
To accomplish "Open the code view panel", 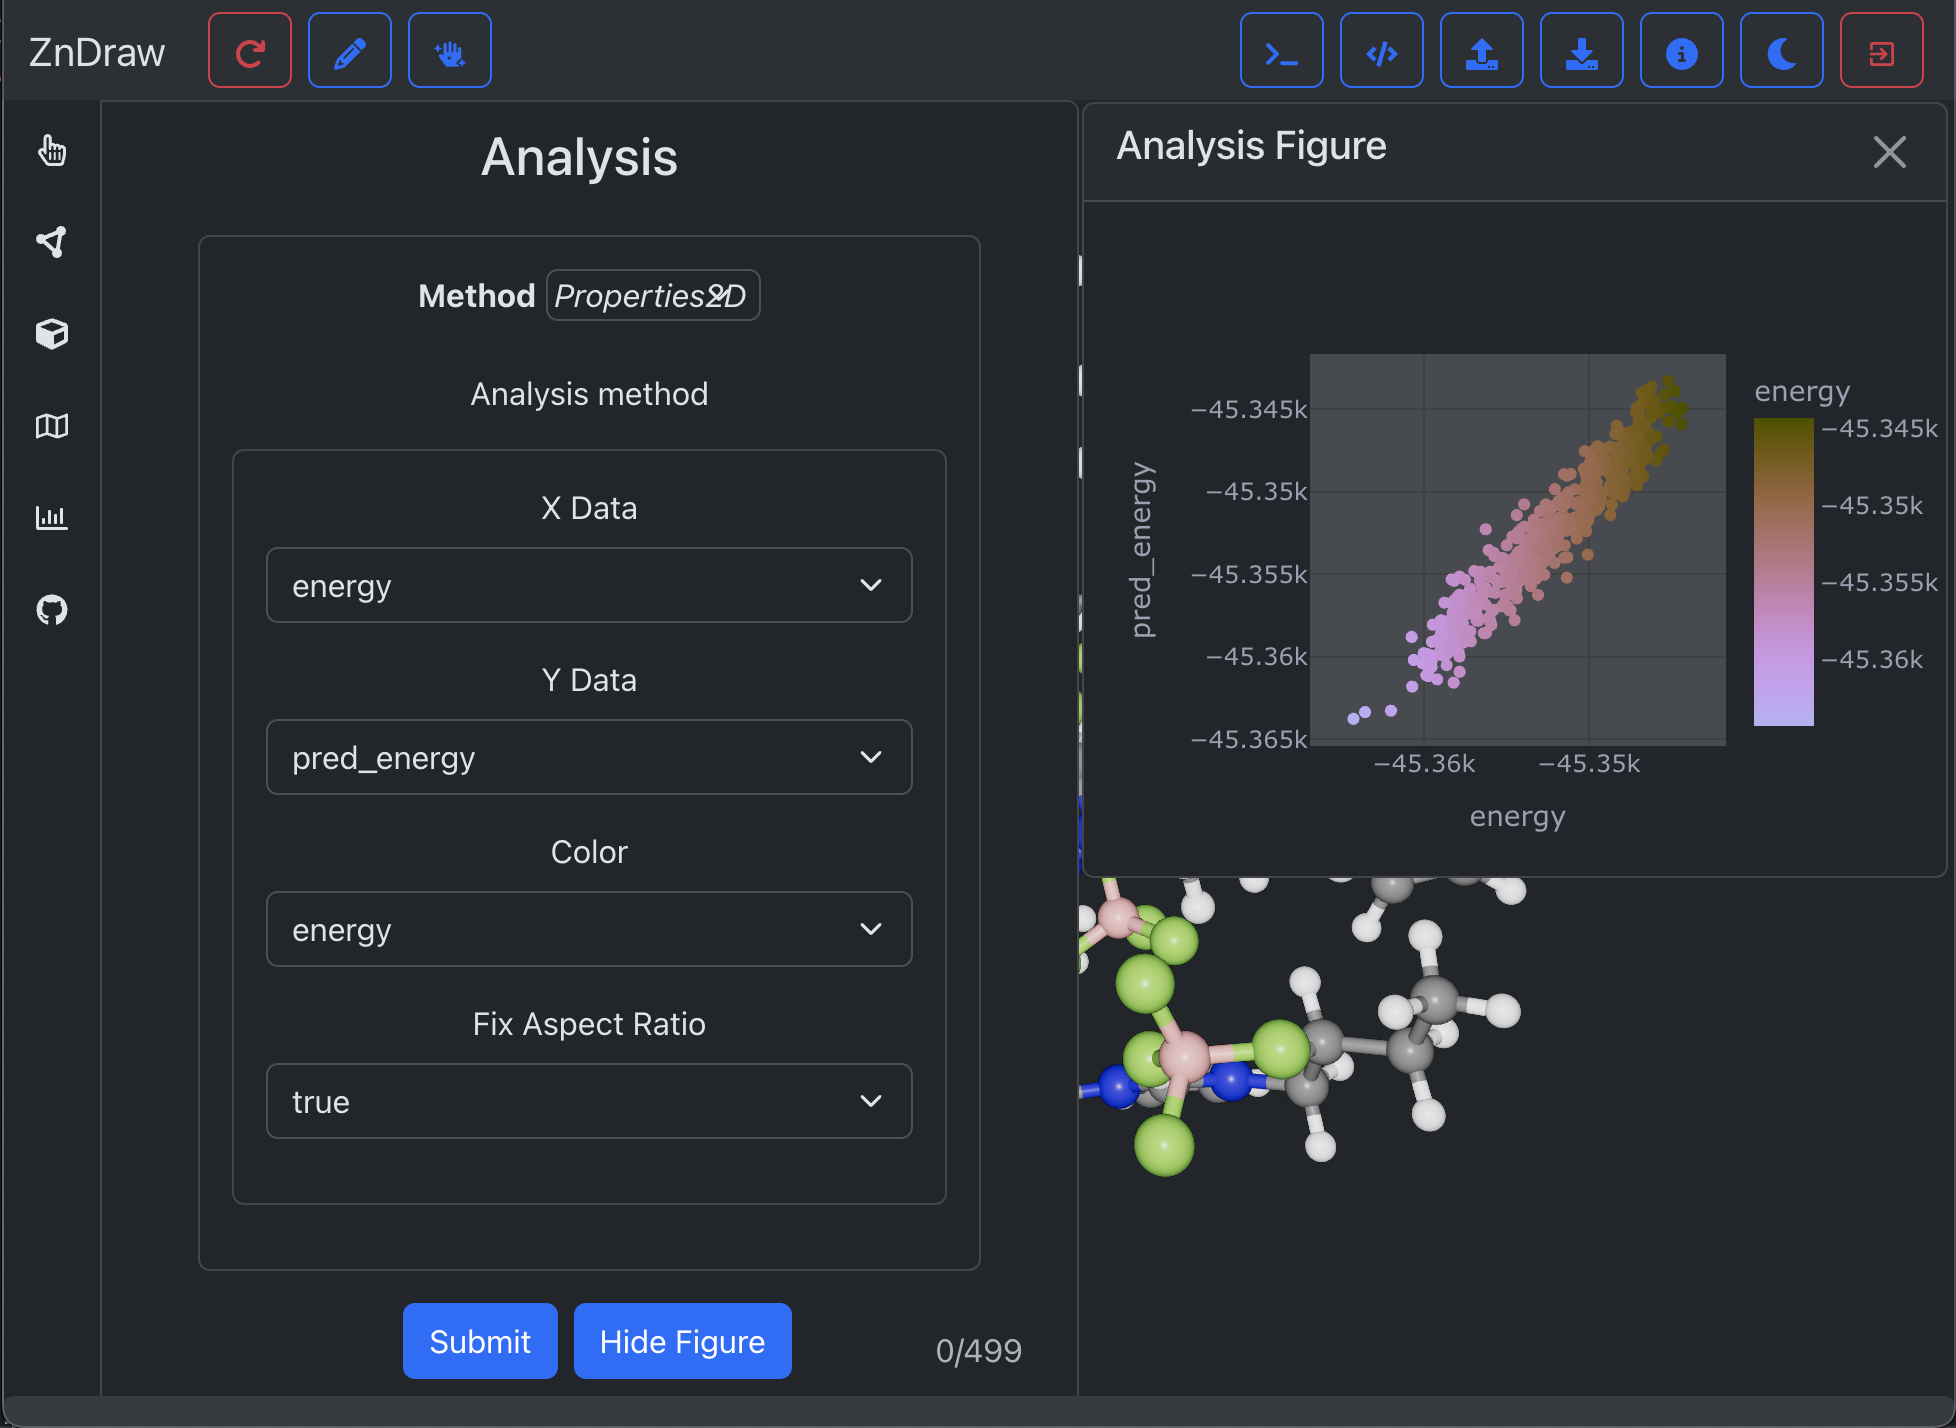I will point(1380,55).
